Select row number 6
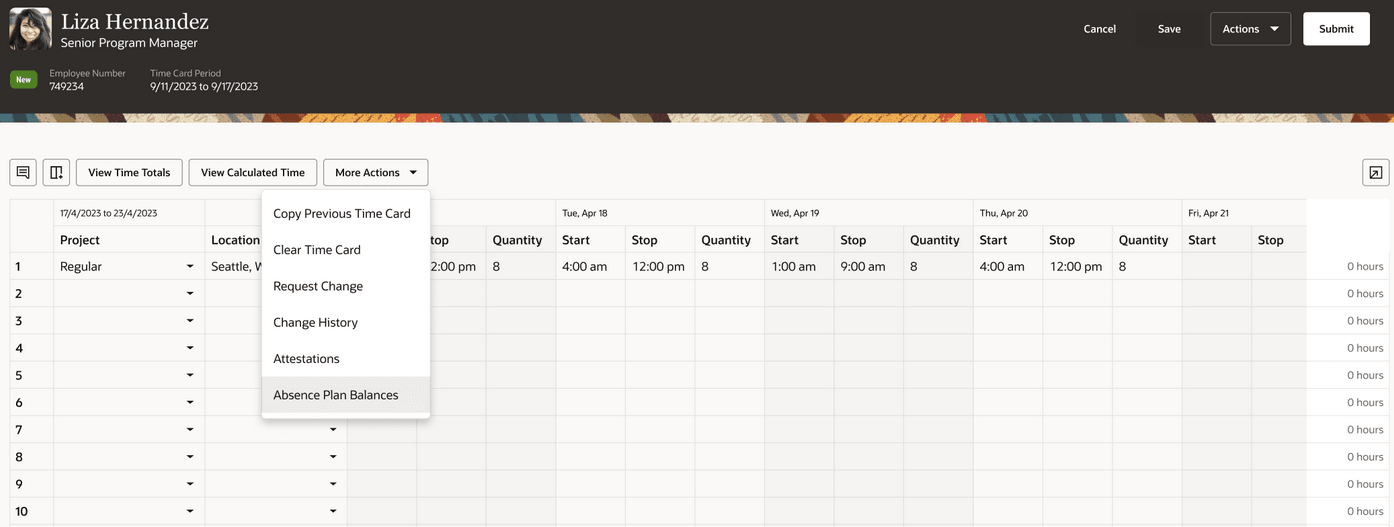1394x527 pixels. pos(19,402)
